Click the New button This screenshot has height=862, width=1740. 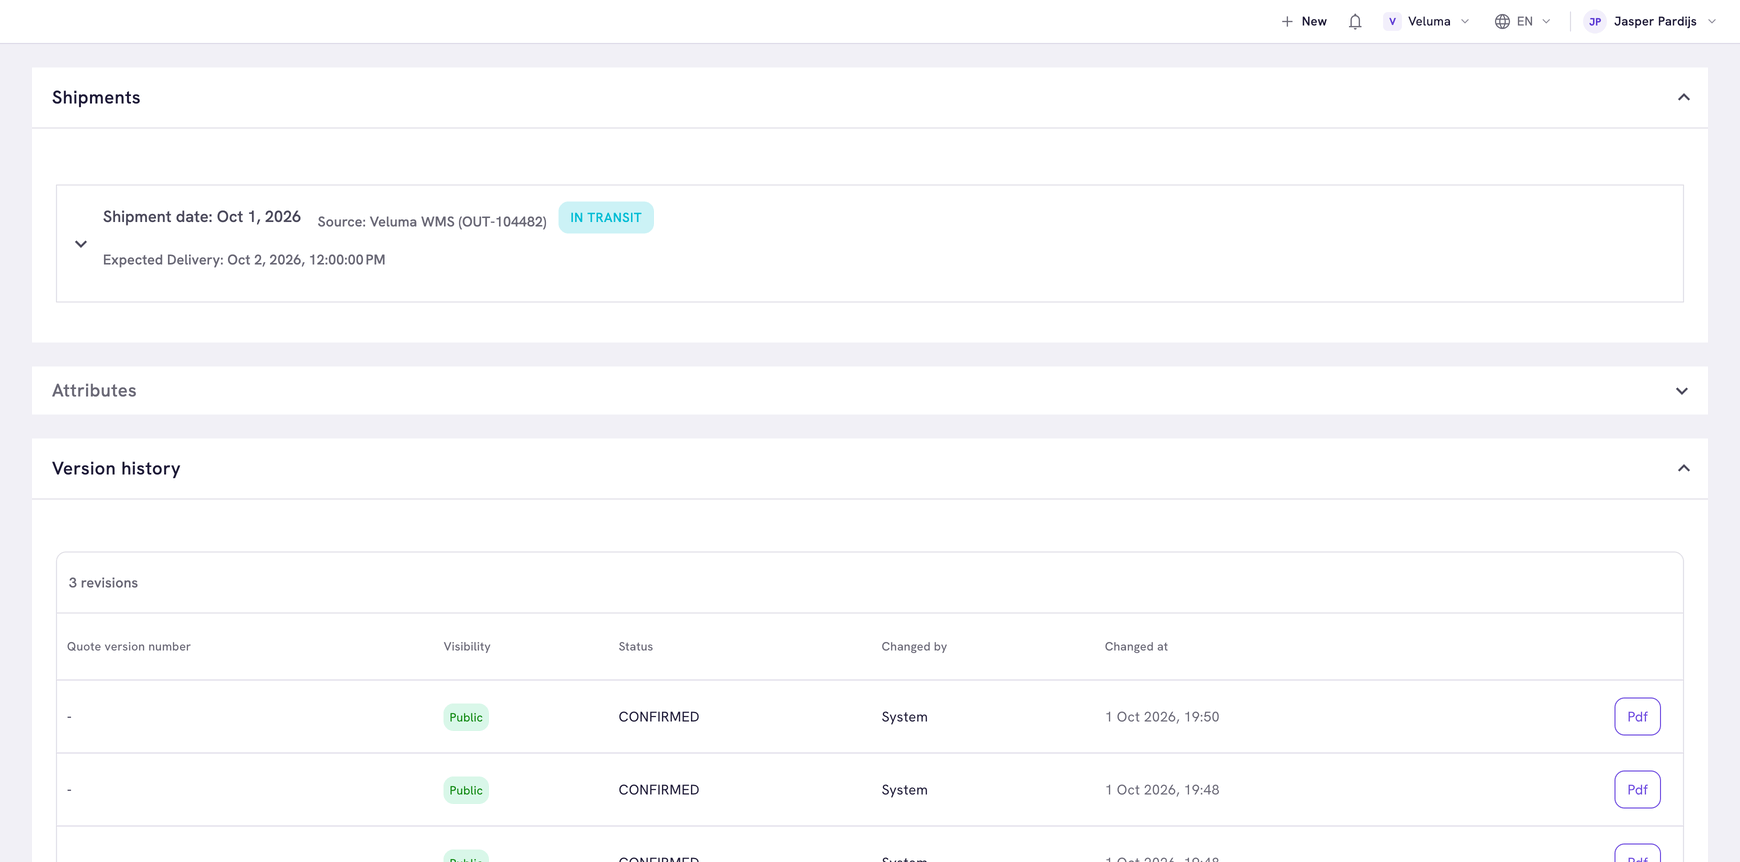1304,21
